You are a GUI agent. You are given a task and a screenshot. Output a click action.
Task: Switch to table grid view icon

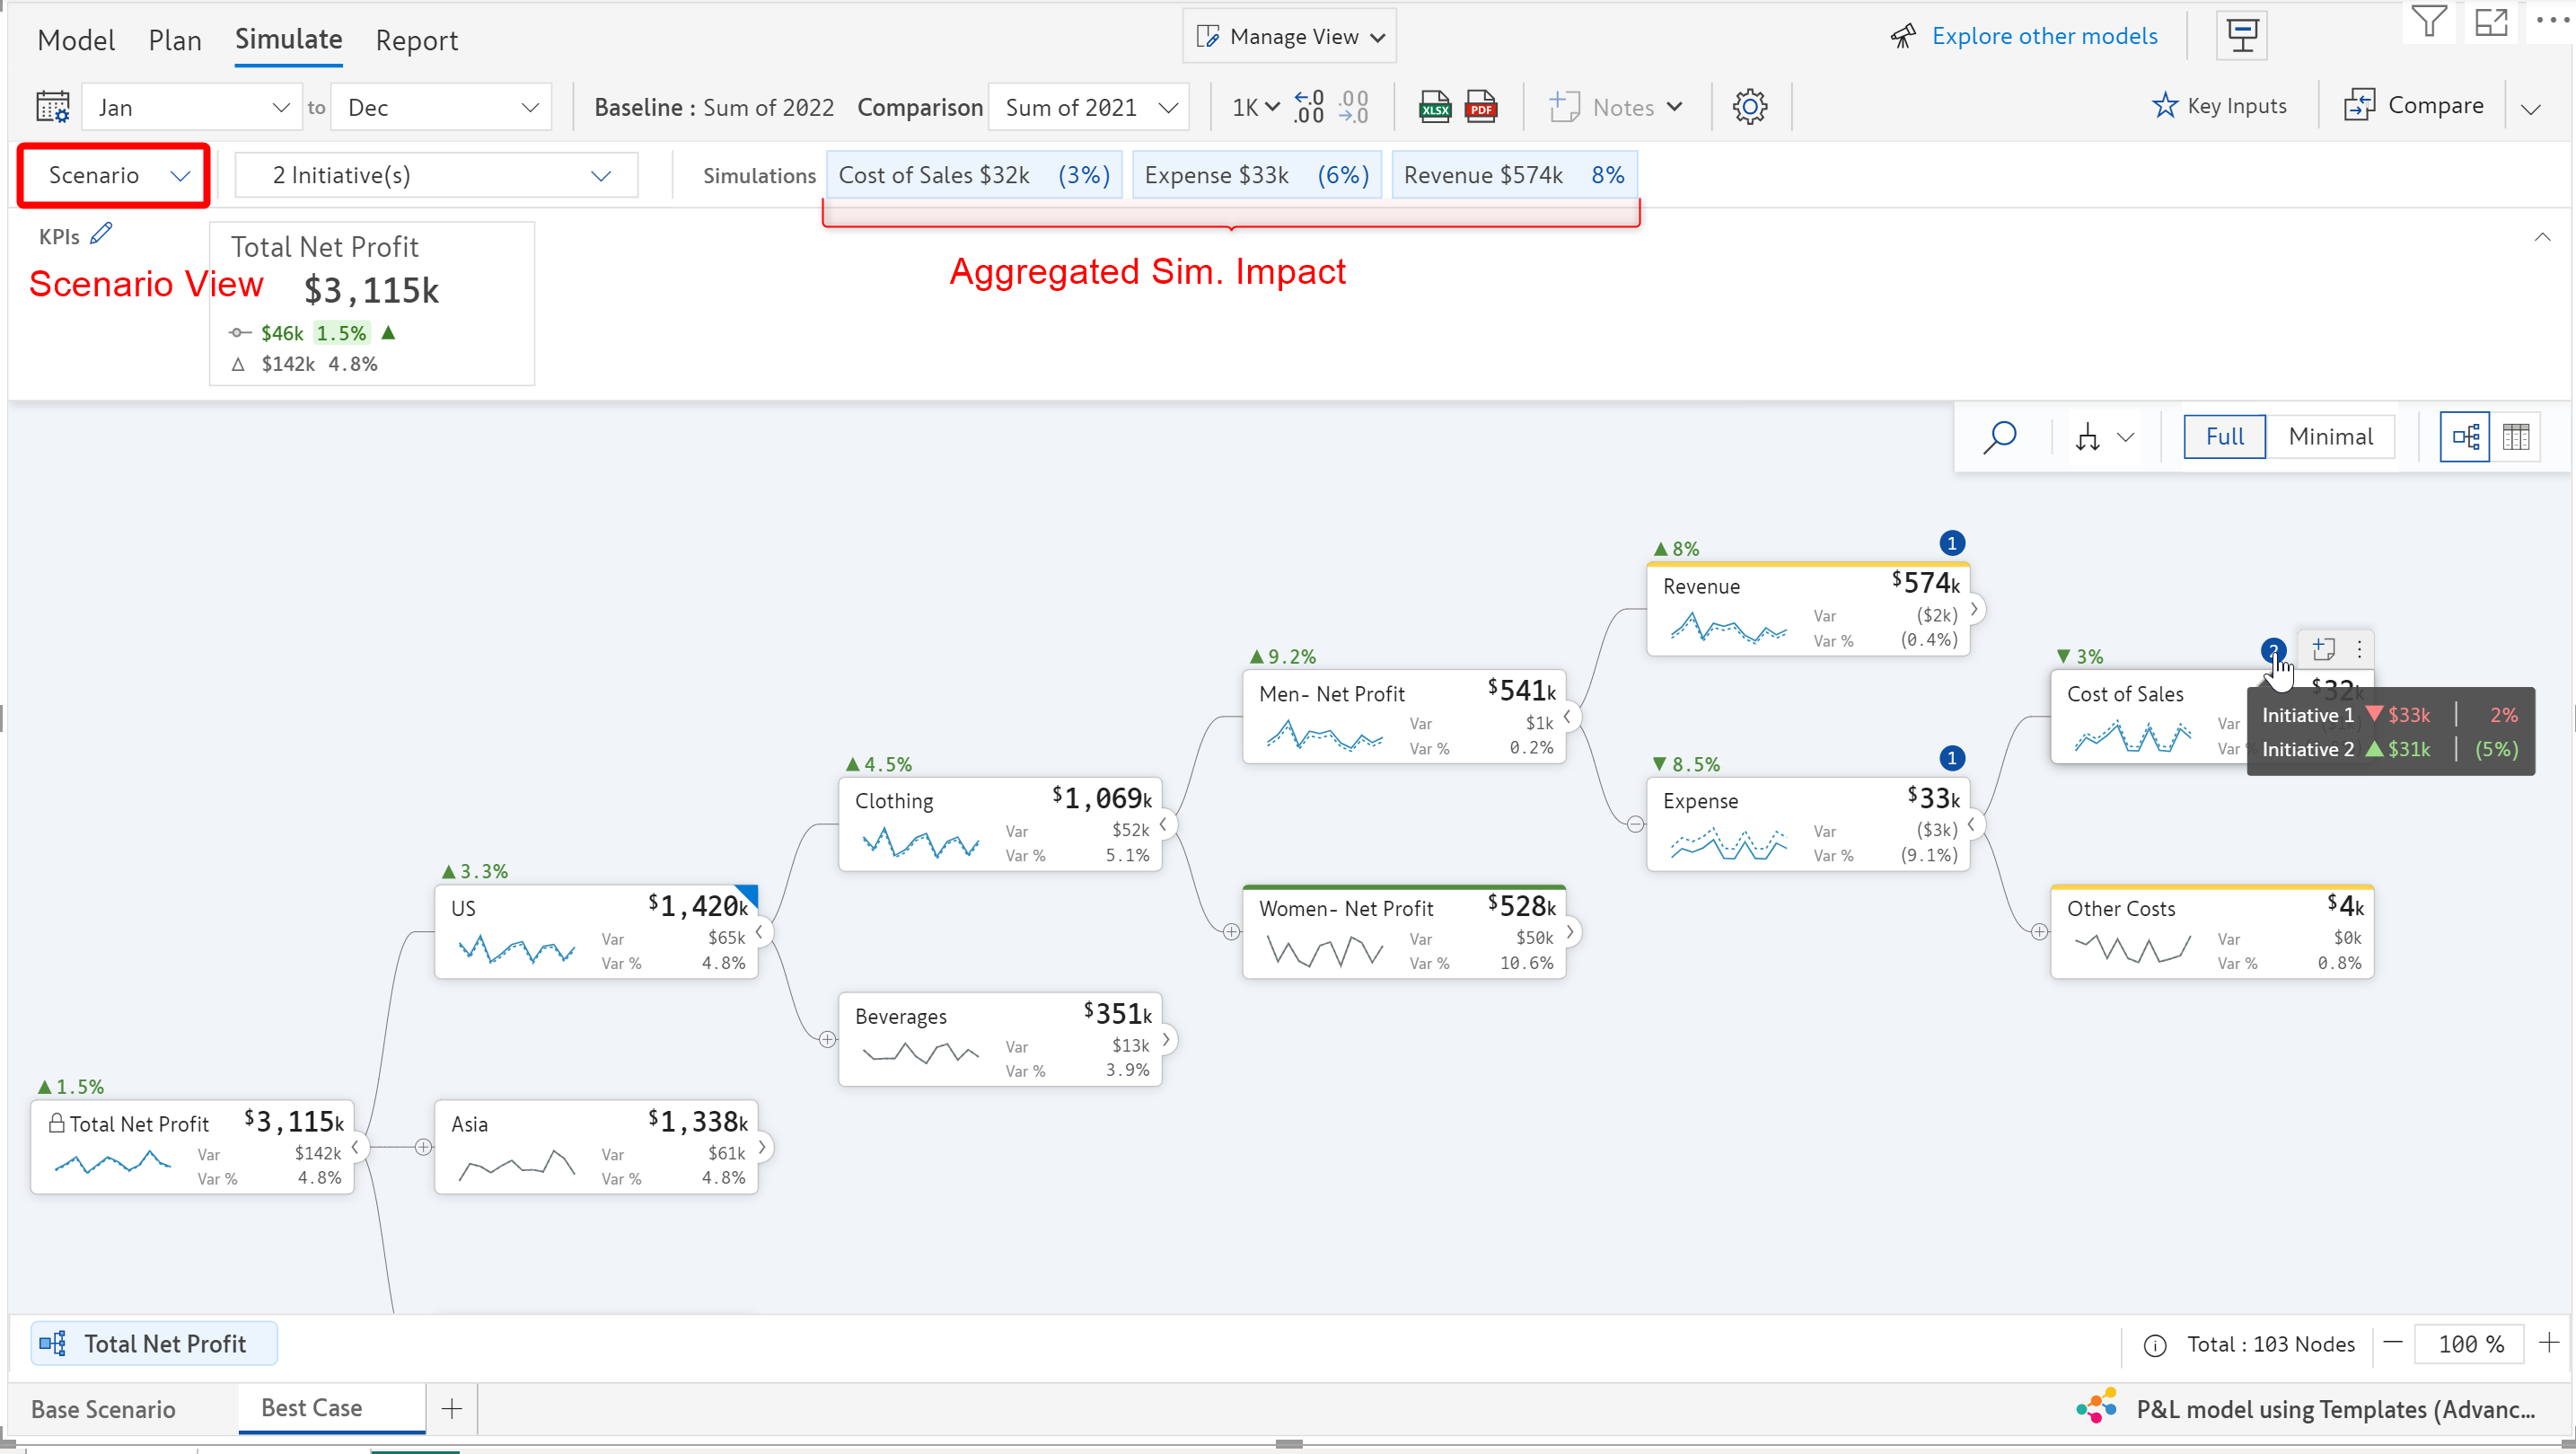pyautogui.click(x=2515, y=437)
